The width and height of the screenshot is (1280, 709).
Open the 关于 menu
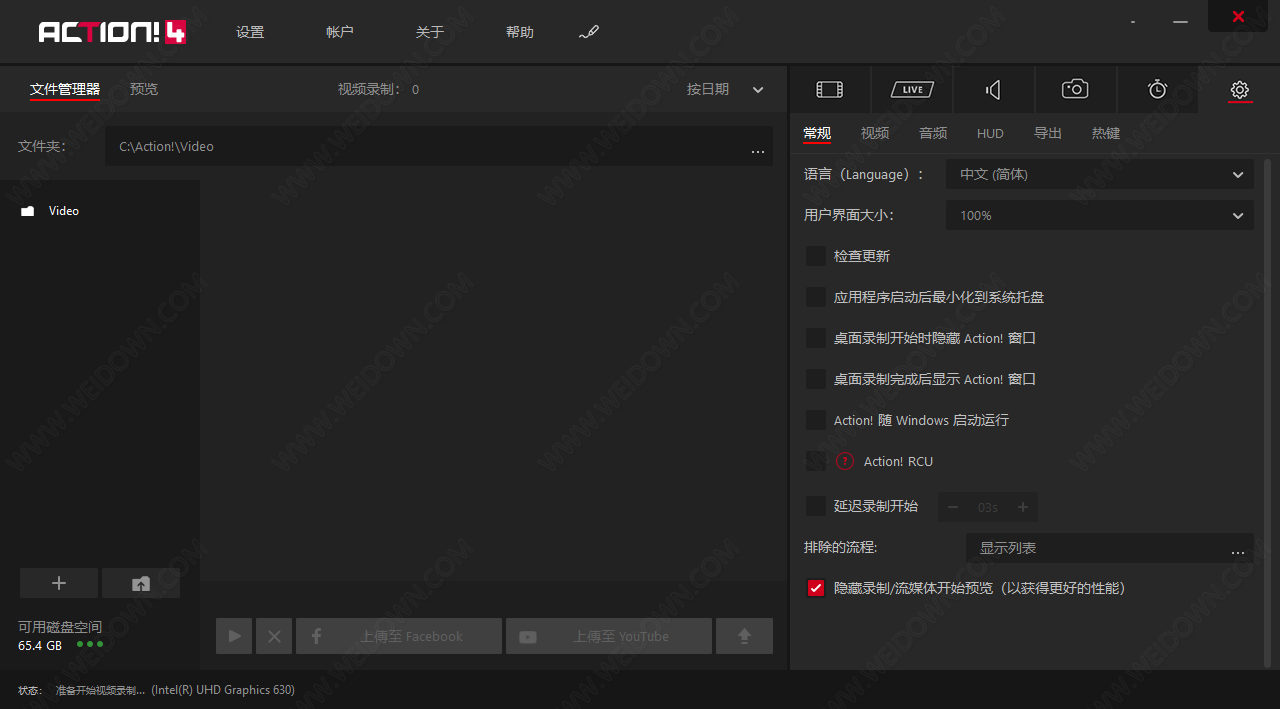coord(430,32)
